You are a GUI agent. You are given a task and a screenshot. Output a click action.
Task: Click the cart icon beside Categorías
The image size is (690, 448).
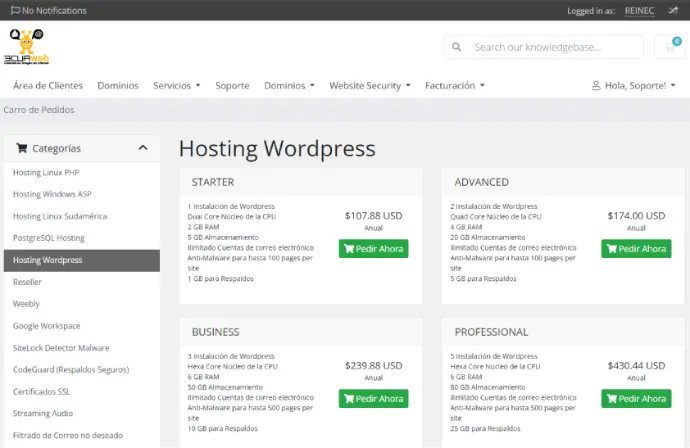22,148
